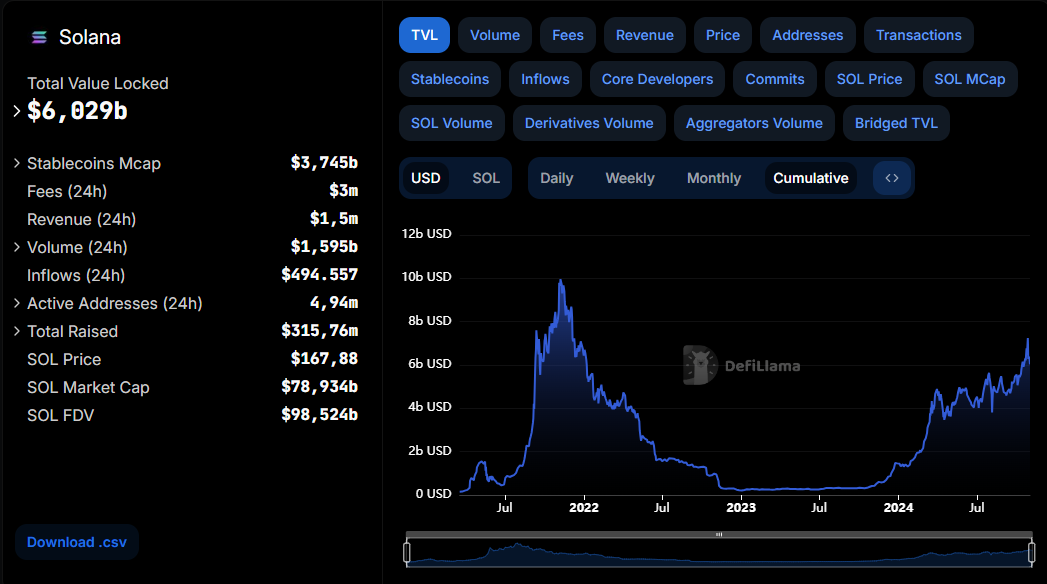Click the SOL Market Cap value $78,934b
The height and width of the screenshot is (584, 1047).
tap(319, 386)
